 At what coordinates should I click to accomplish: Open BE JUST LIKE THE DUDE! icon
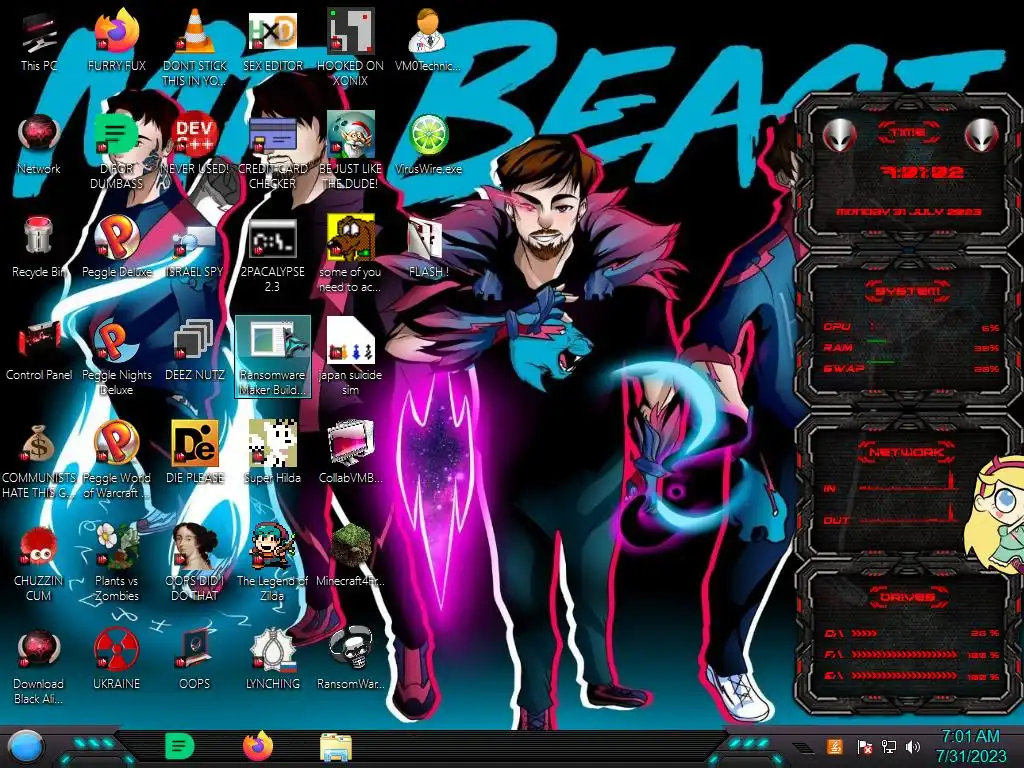click(350, 151)
